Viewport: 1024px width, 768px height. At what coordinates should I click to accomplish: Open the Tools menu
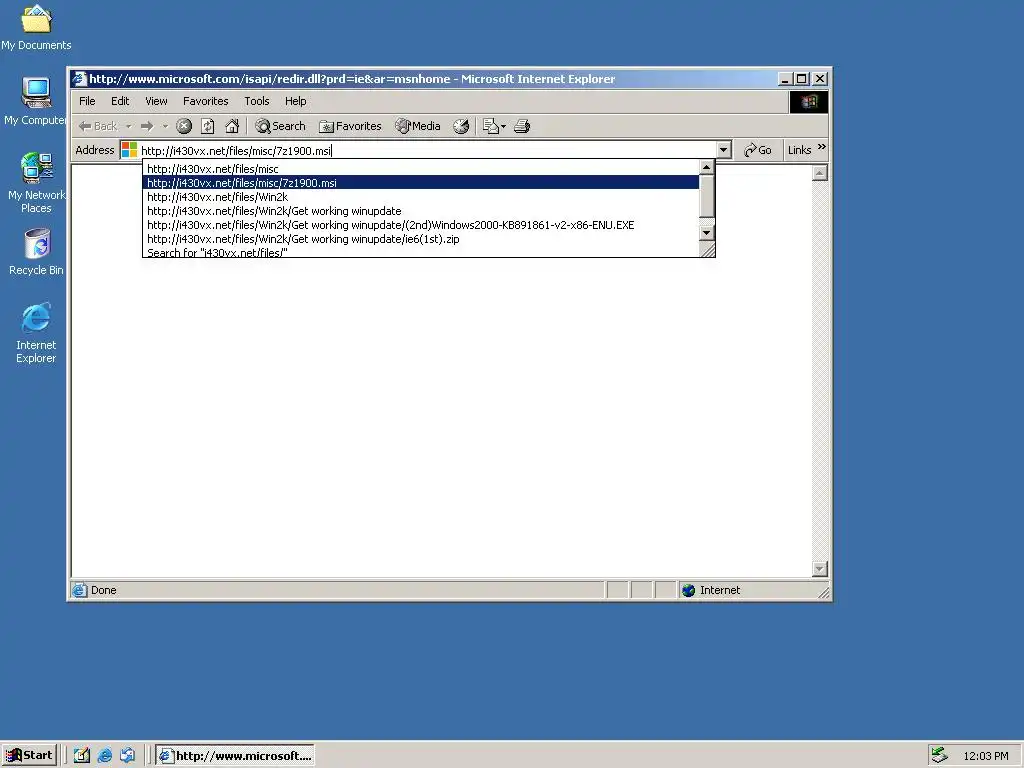257,101
